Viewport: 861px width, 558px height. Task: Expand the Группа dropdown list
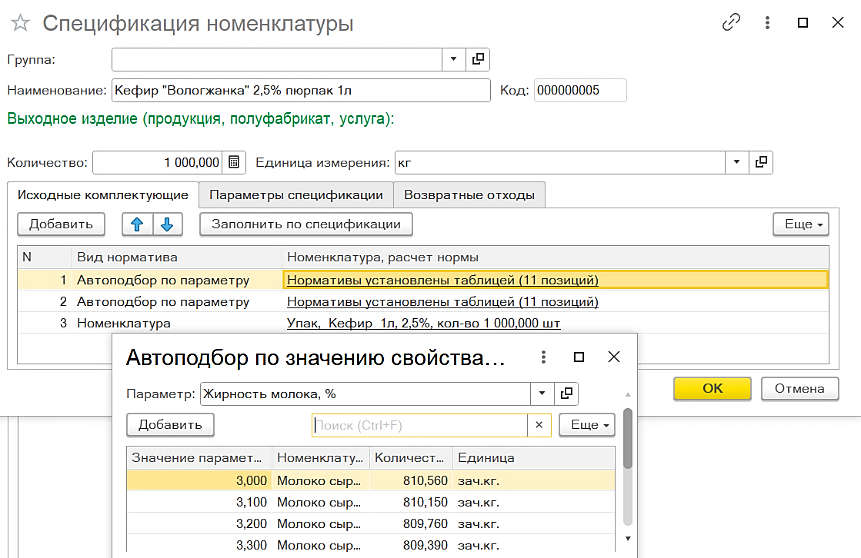click(x=454, y=59)
